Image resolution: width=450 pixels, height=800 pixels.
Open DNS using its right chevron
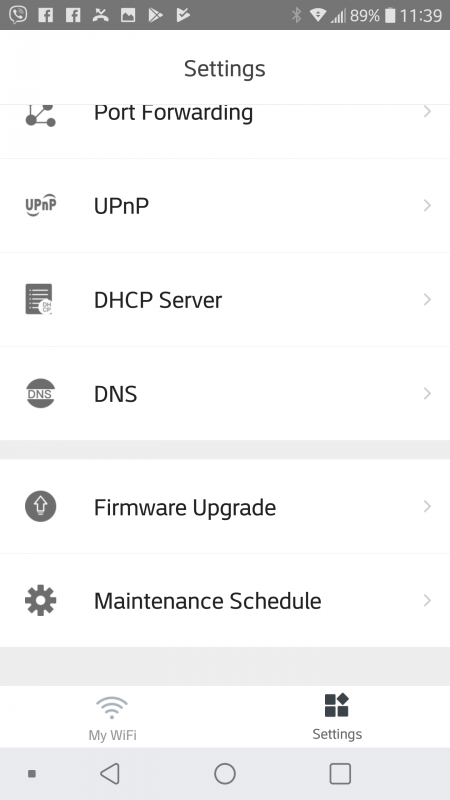tap(427, 393)
